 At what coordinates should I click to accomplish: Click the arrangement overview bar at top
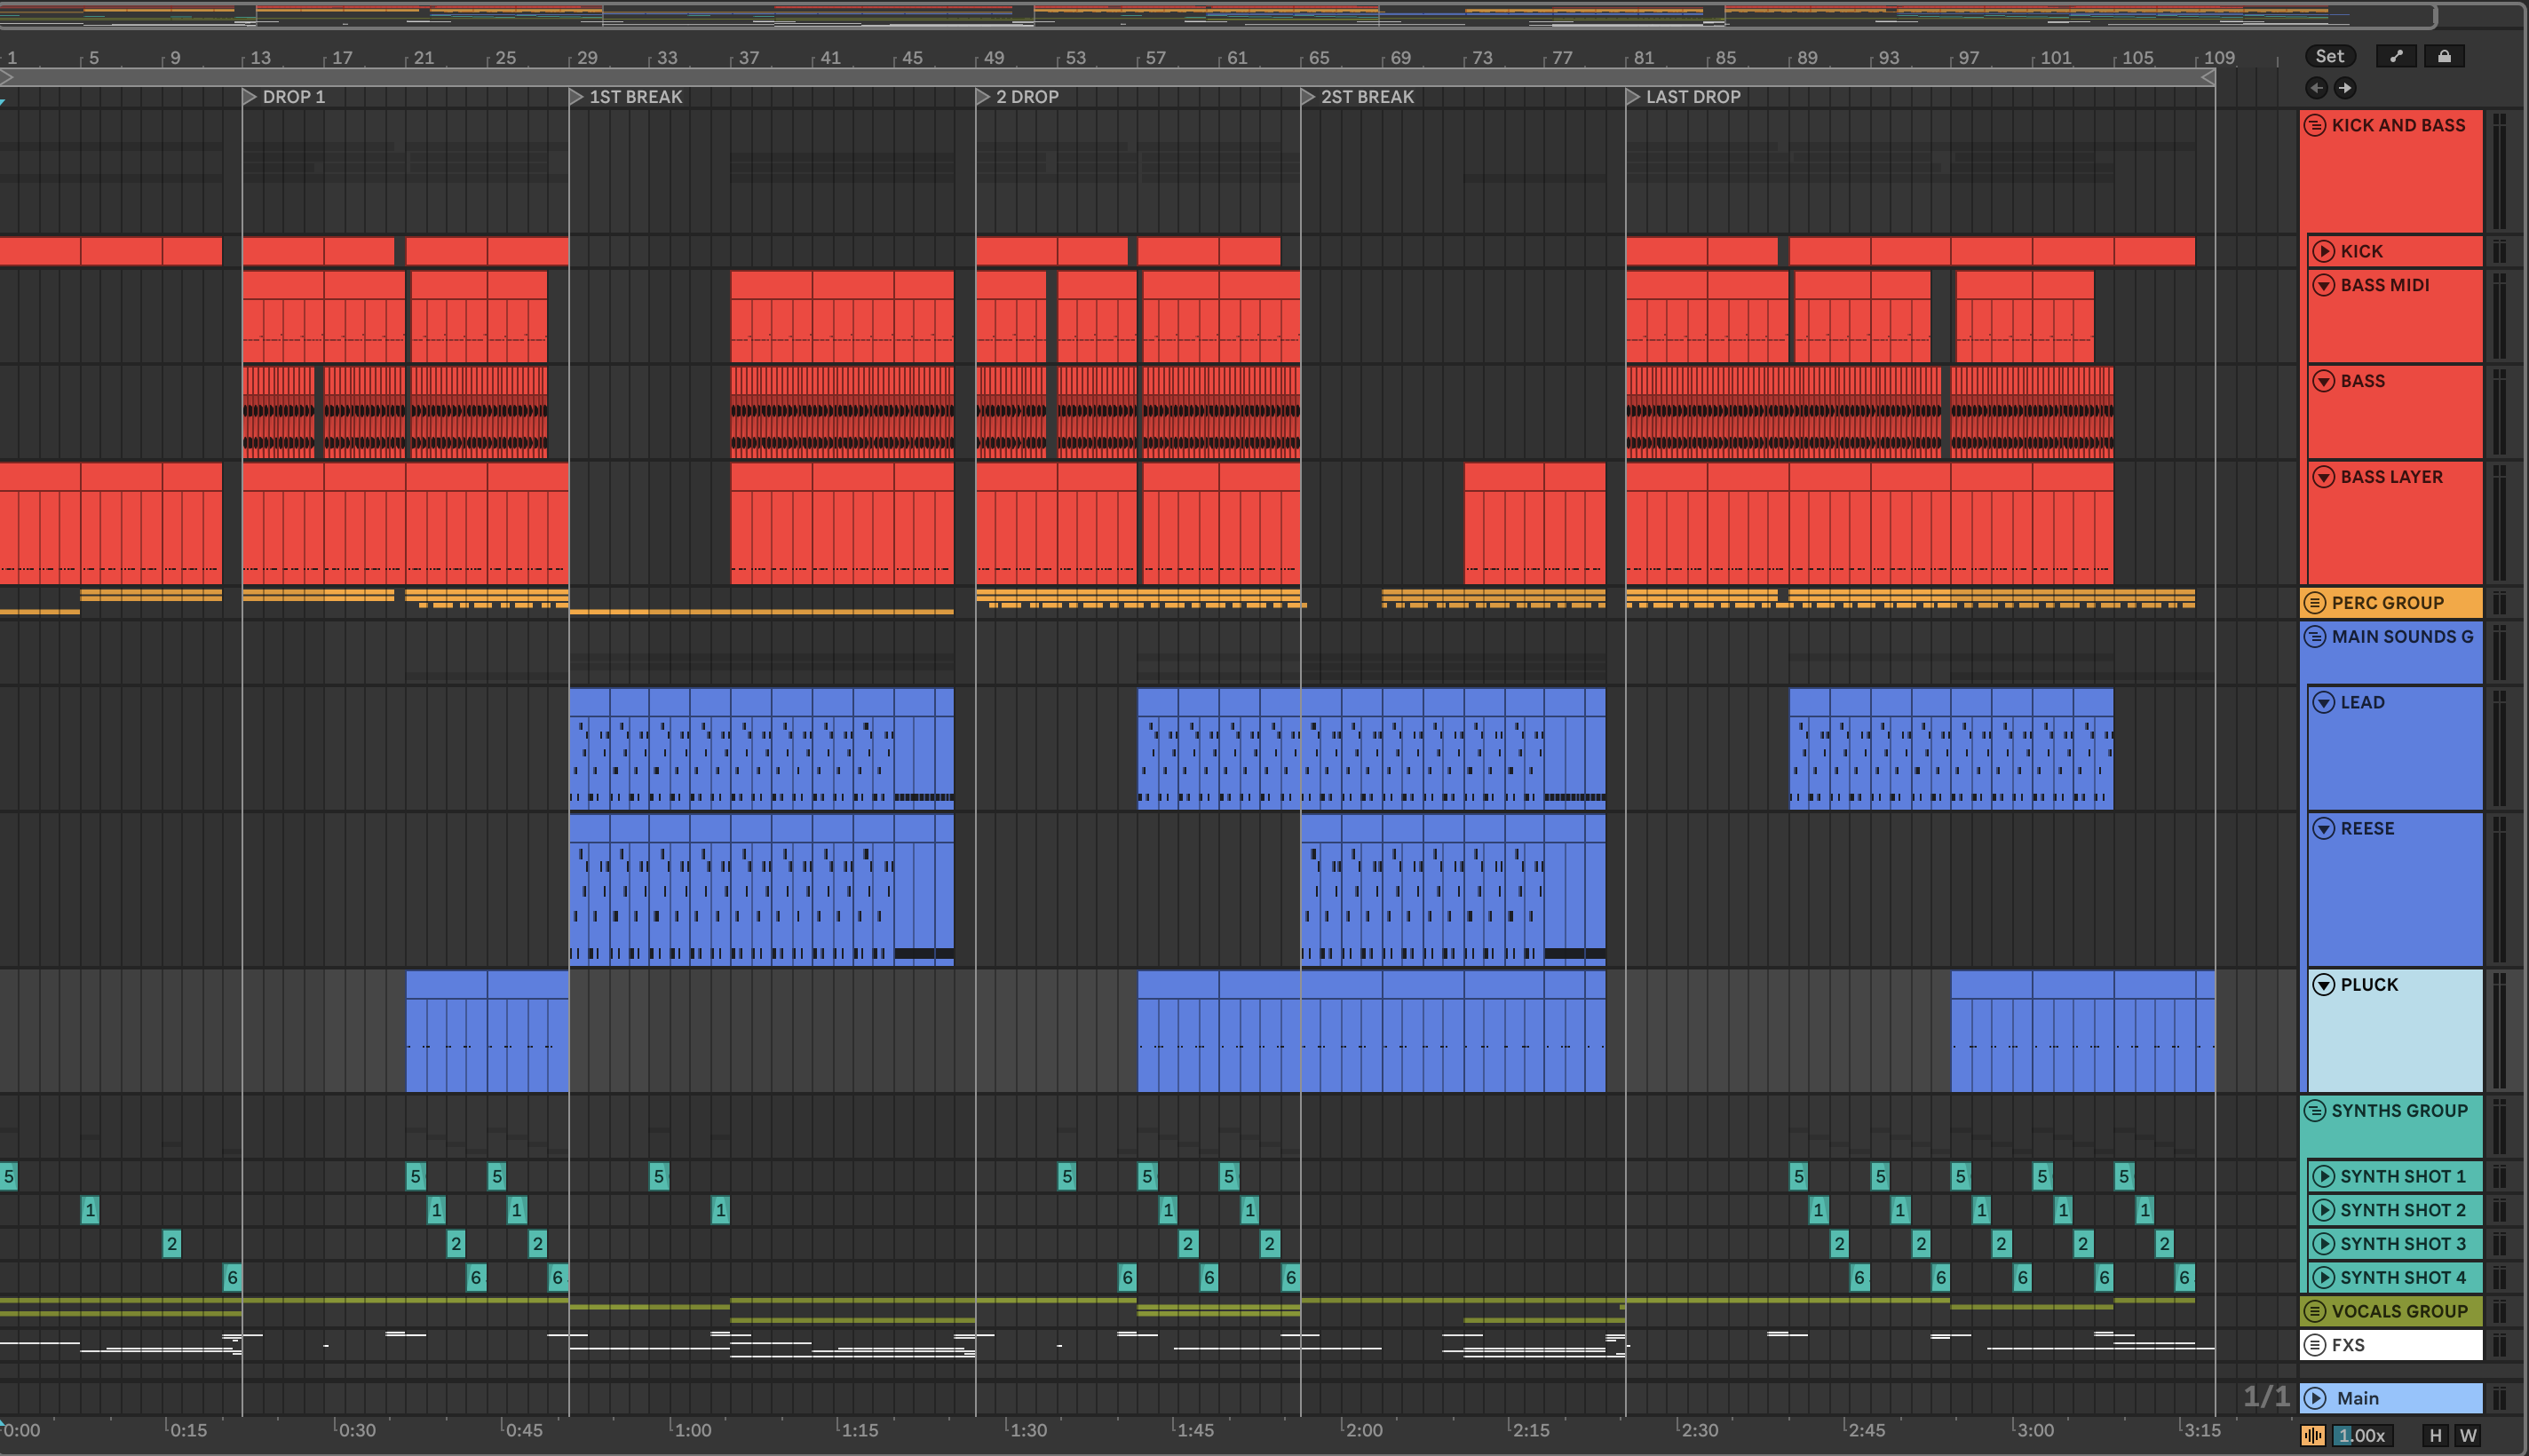[1217, 15]
